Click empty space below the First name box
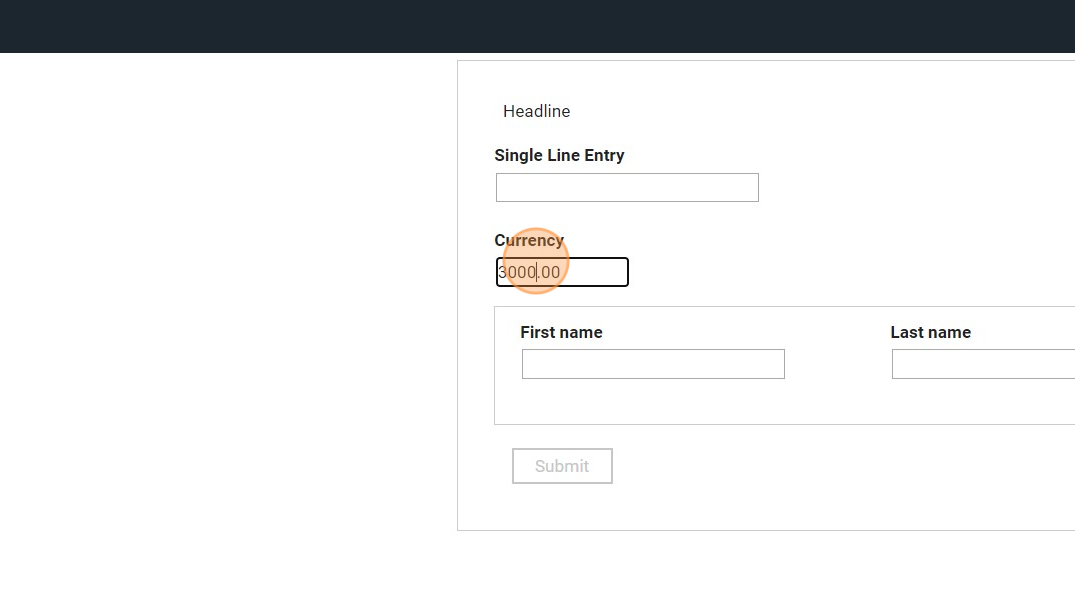The image size is (1075, 600). click(x=653, y=402)
